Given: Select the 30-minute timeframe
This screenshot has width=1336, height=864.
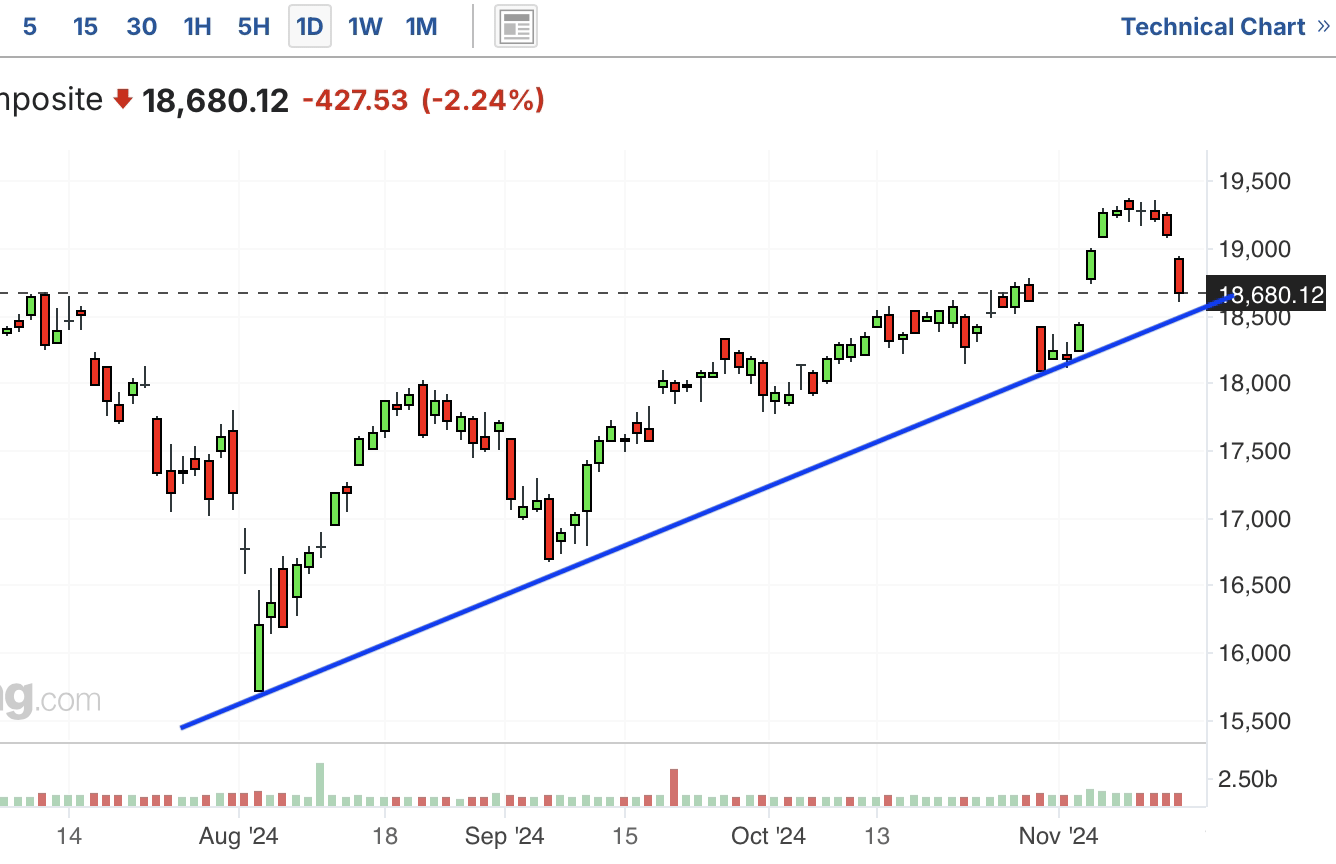Looking at the screenshot, I should (142, 27).
